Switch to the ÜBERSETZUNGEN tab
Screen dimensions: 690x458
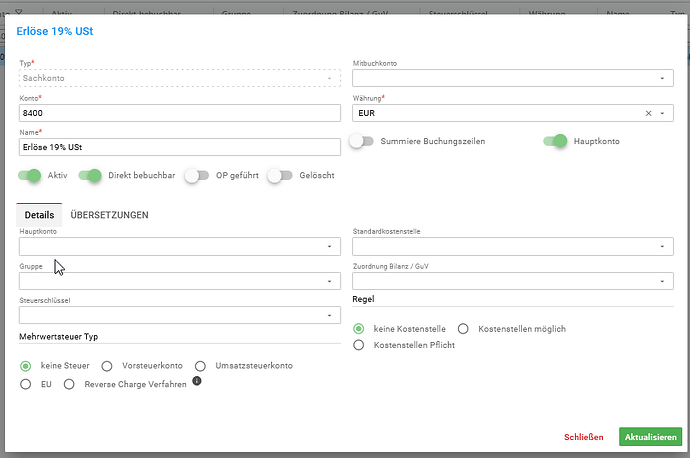tap(110, 215)
